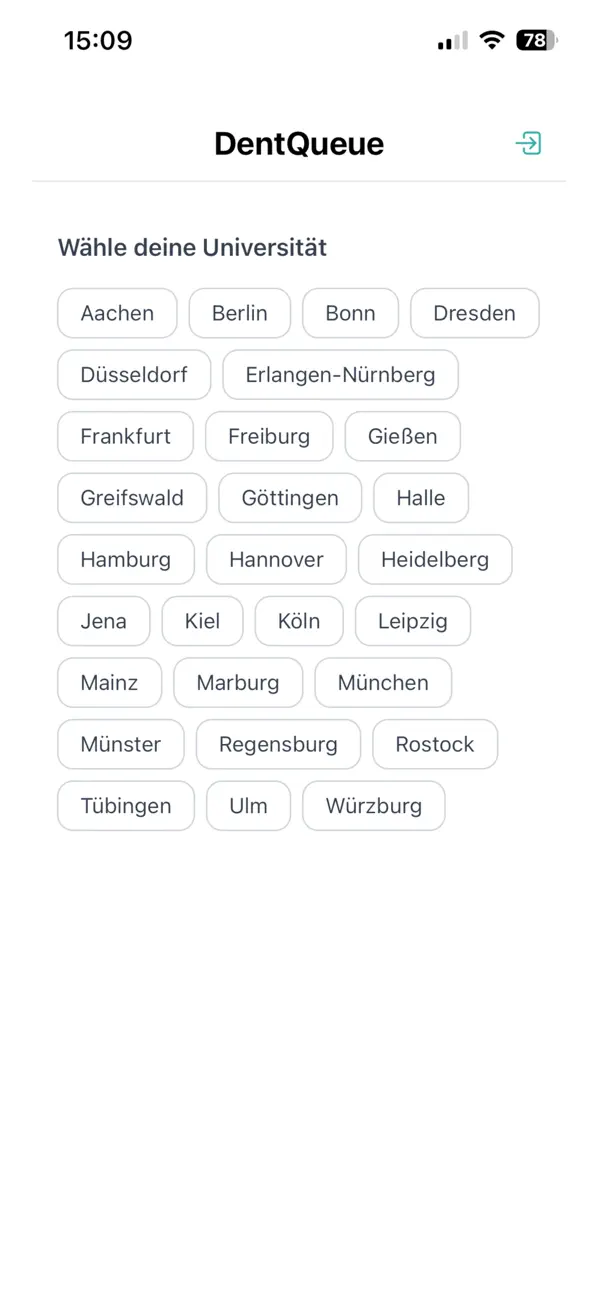599x1300 pixels.
Task: Choose Berlin as your university
Action: [240, 313]
